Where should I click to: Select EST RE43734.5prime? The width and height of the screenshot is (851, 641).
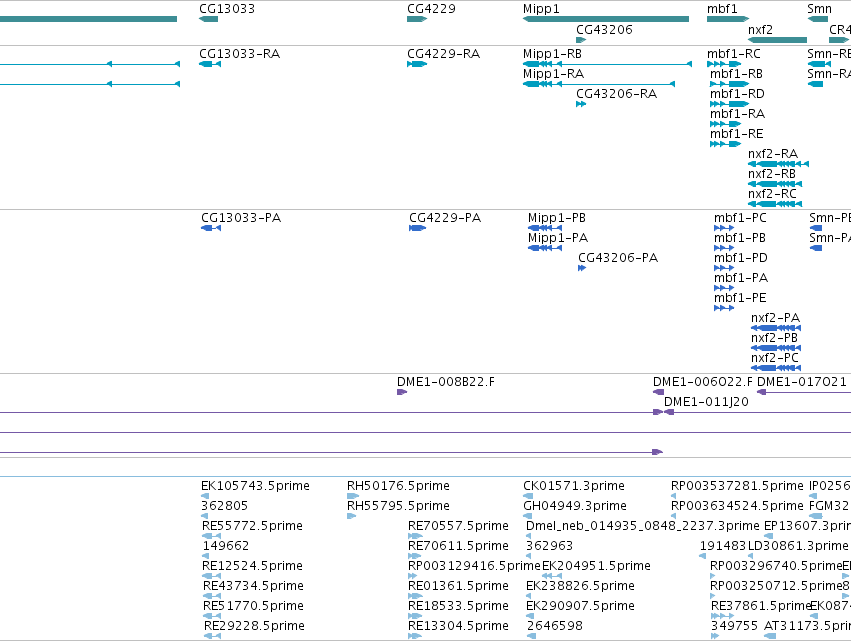pos(253,586)
